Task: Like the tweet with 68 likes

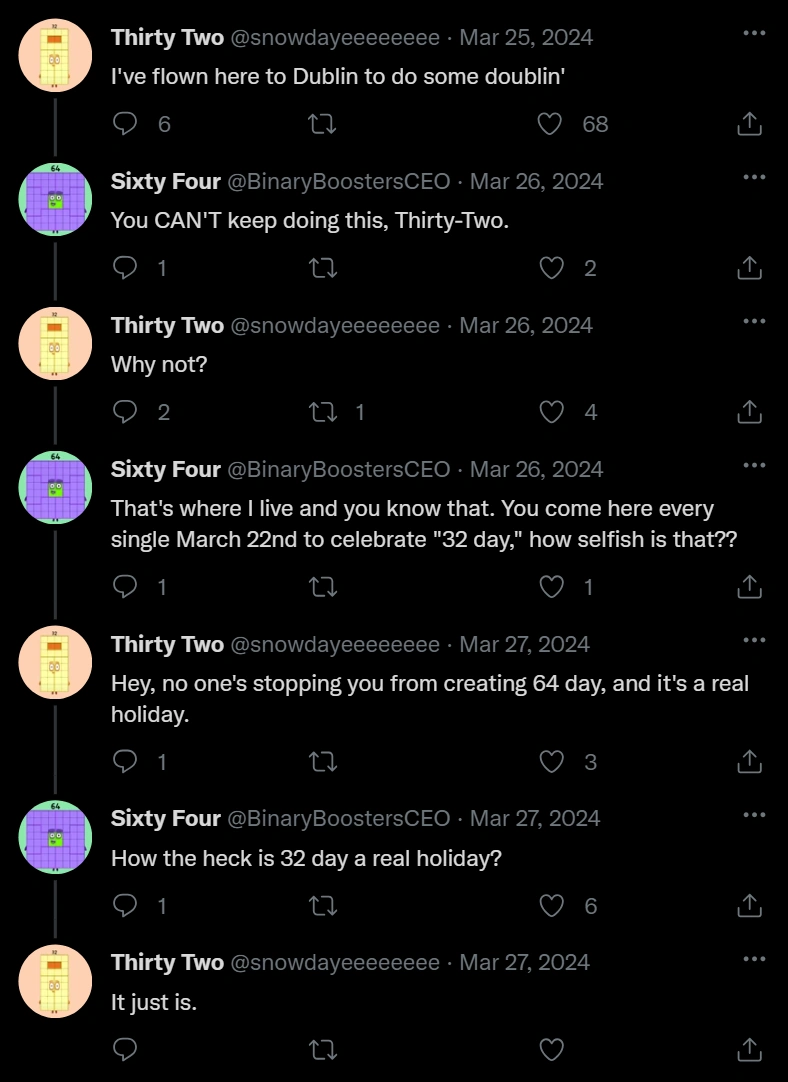Action: tap(549, 124)
